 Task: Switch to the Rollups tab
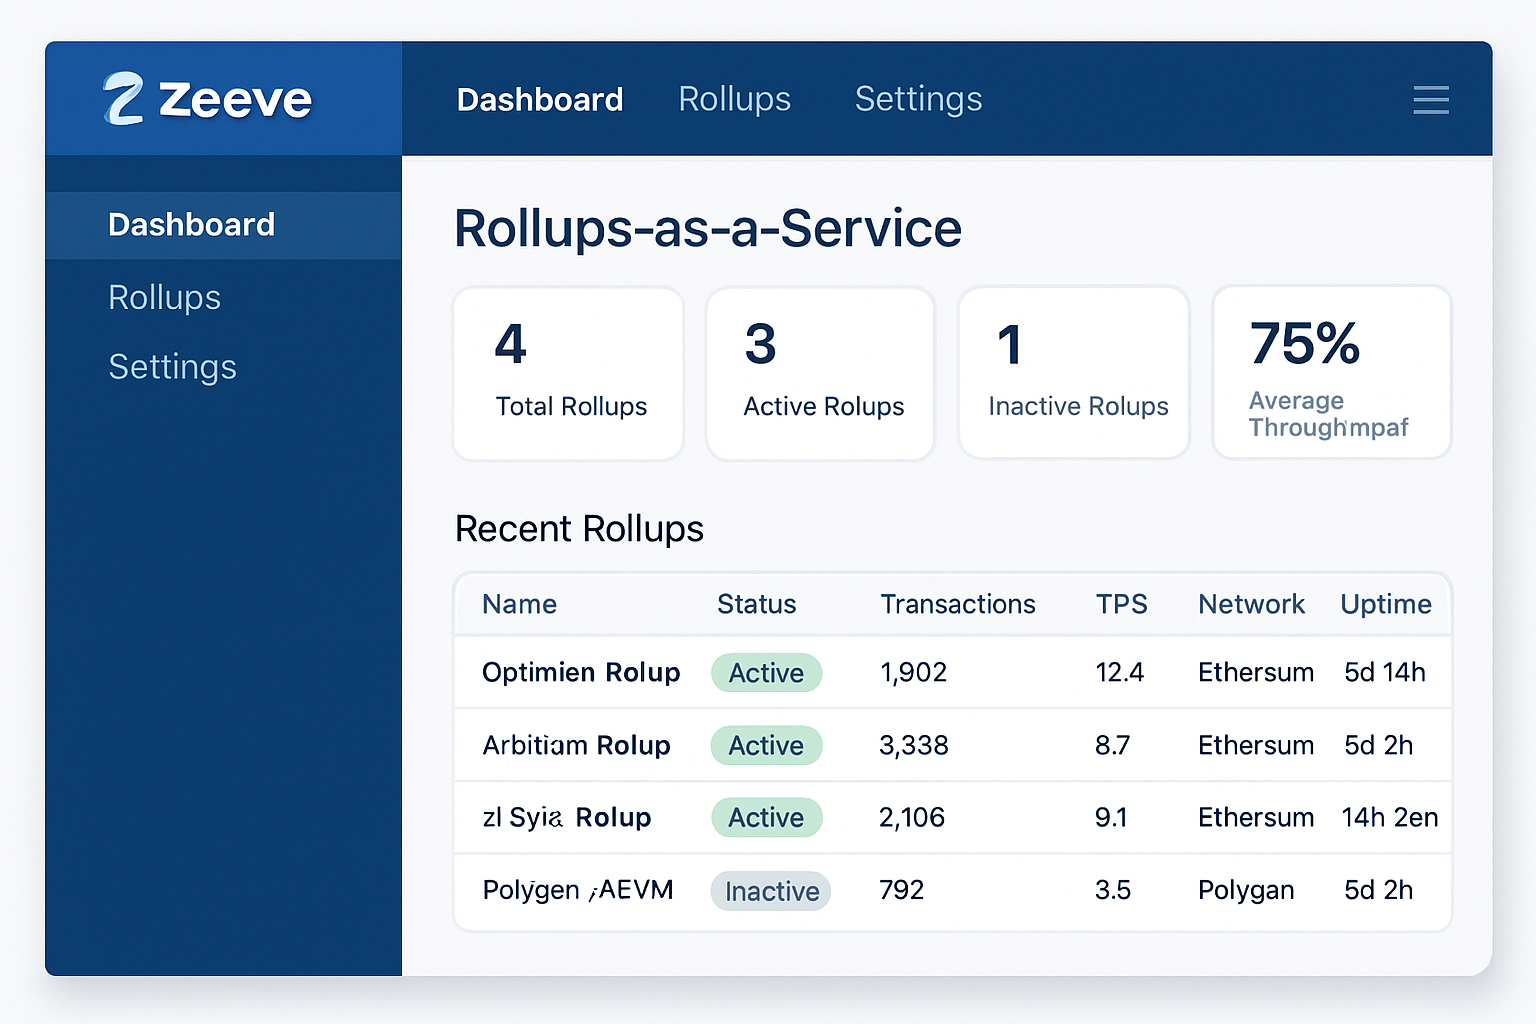[x=734, y=99]
